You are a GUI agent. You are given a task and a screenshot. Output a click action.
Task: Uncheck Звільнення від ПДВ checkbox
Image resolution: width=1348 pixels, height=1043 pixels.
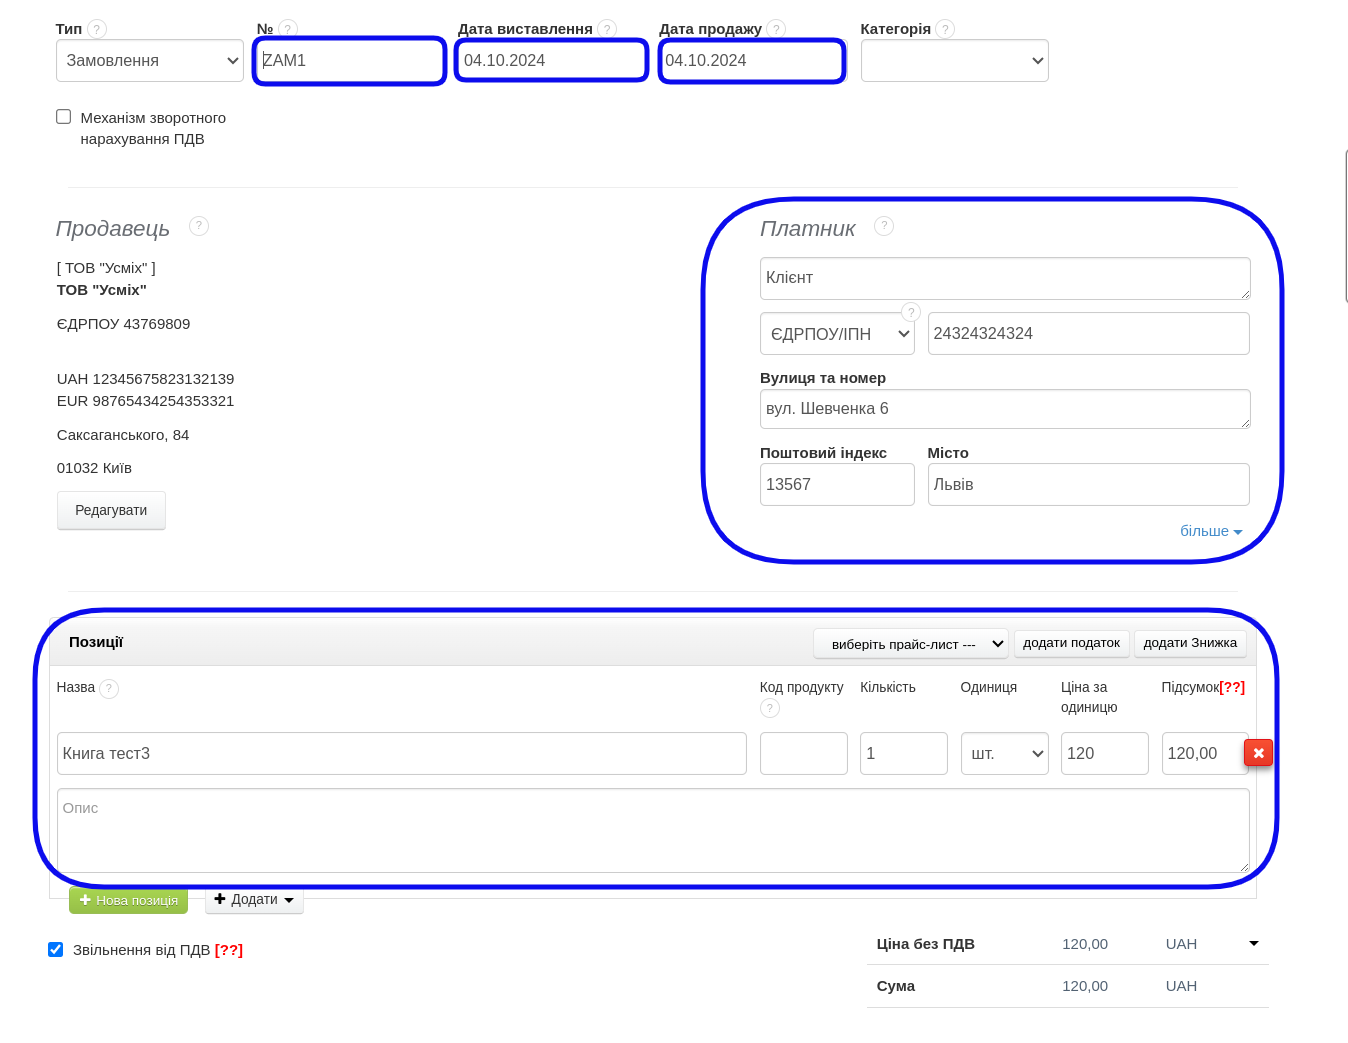point(56,949)
